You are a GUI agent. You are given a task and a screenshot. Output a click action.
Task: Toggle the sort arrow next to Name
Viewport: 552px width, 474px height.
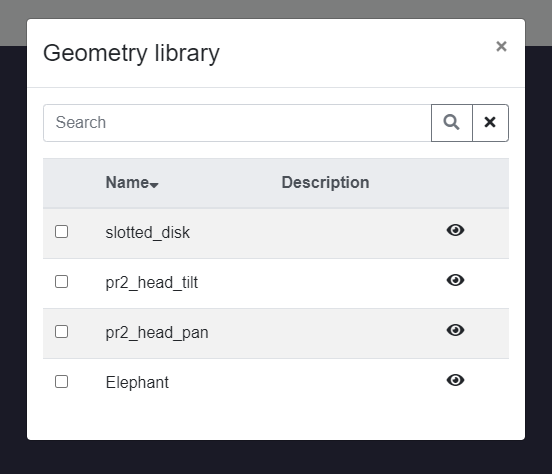point(154,185)
